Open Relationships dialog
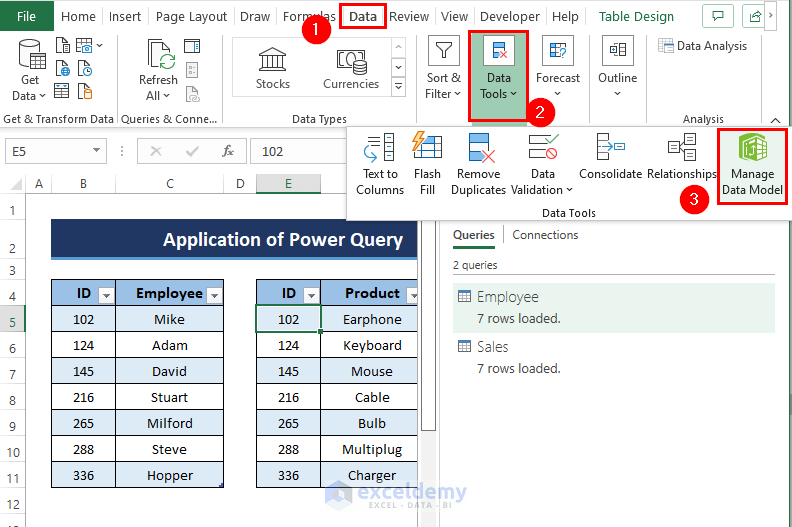 681,158
